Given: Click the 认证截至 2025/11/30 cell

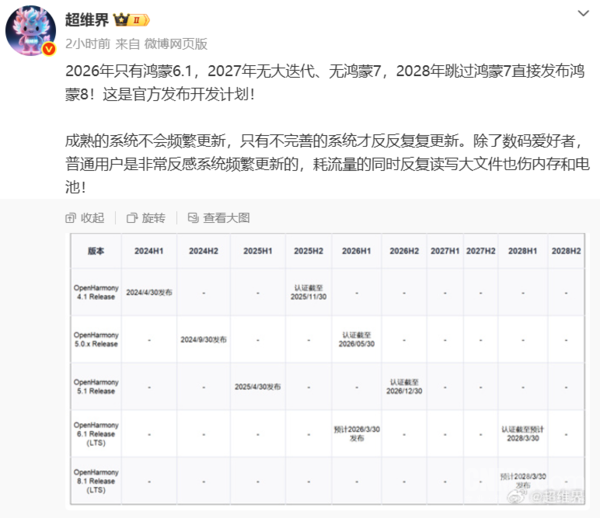Looking at the screenshot, I should [x=308, y=292].
